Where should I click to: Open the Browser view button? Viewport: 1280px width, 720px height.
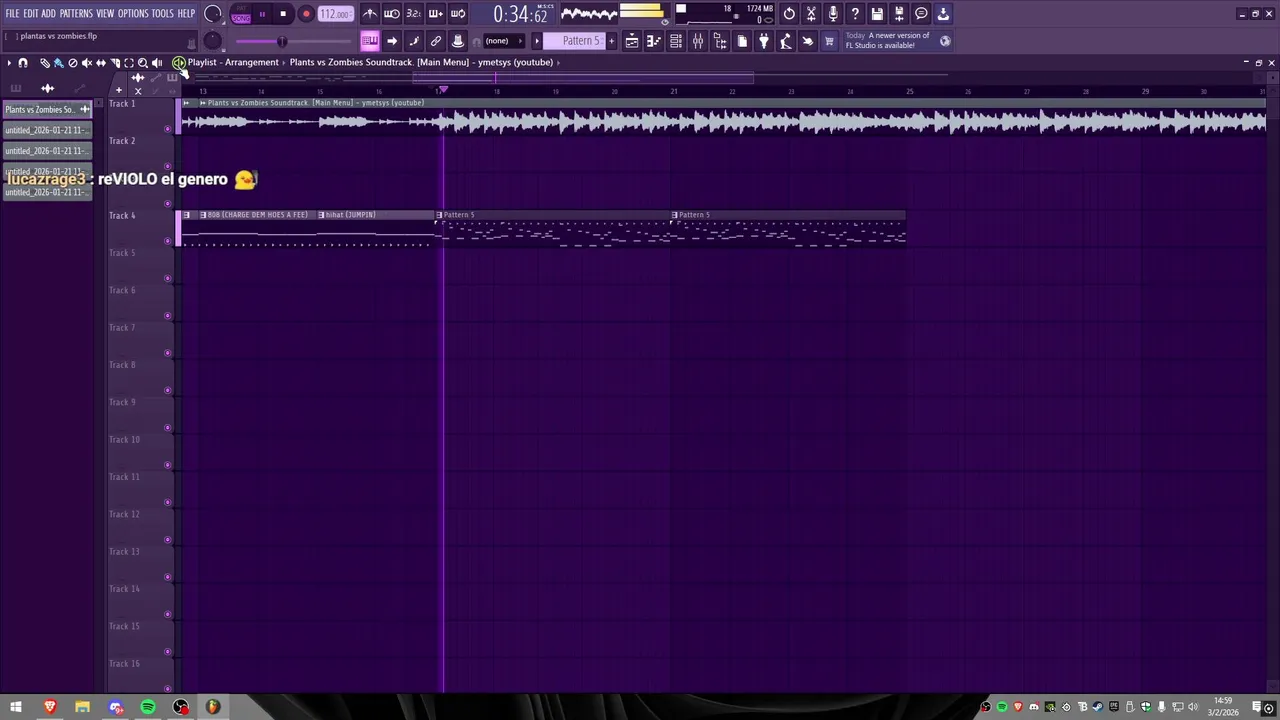click(x=720, y=41)
